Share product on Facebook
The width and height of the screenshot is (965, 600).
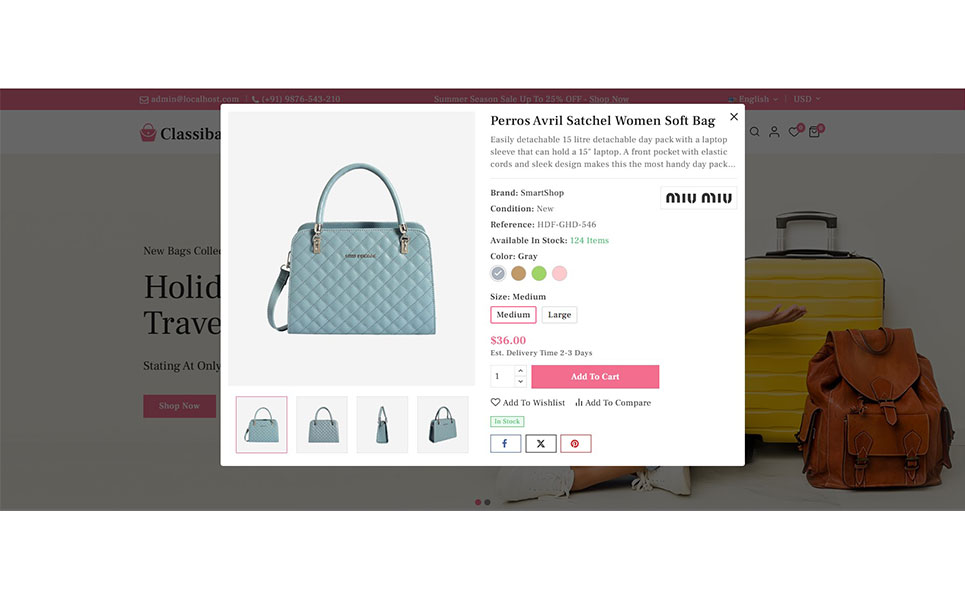[505, 444]
